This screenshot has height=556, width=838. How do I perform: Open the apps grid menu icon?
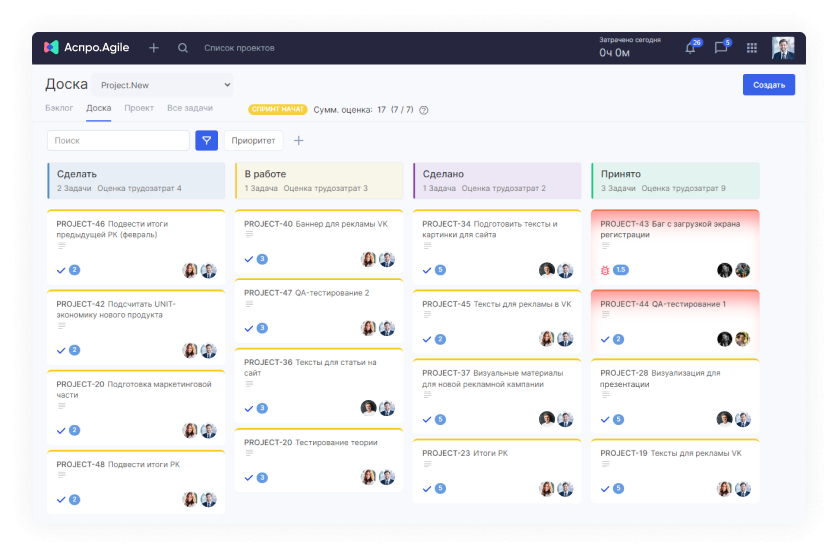(752, 48)
